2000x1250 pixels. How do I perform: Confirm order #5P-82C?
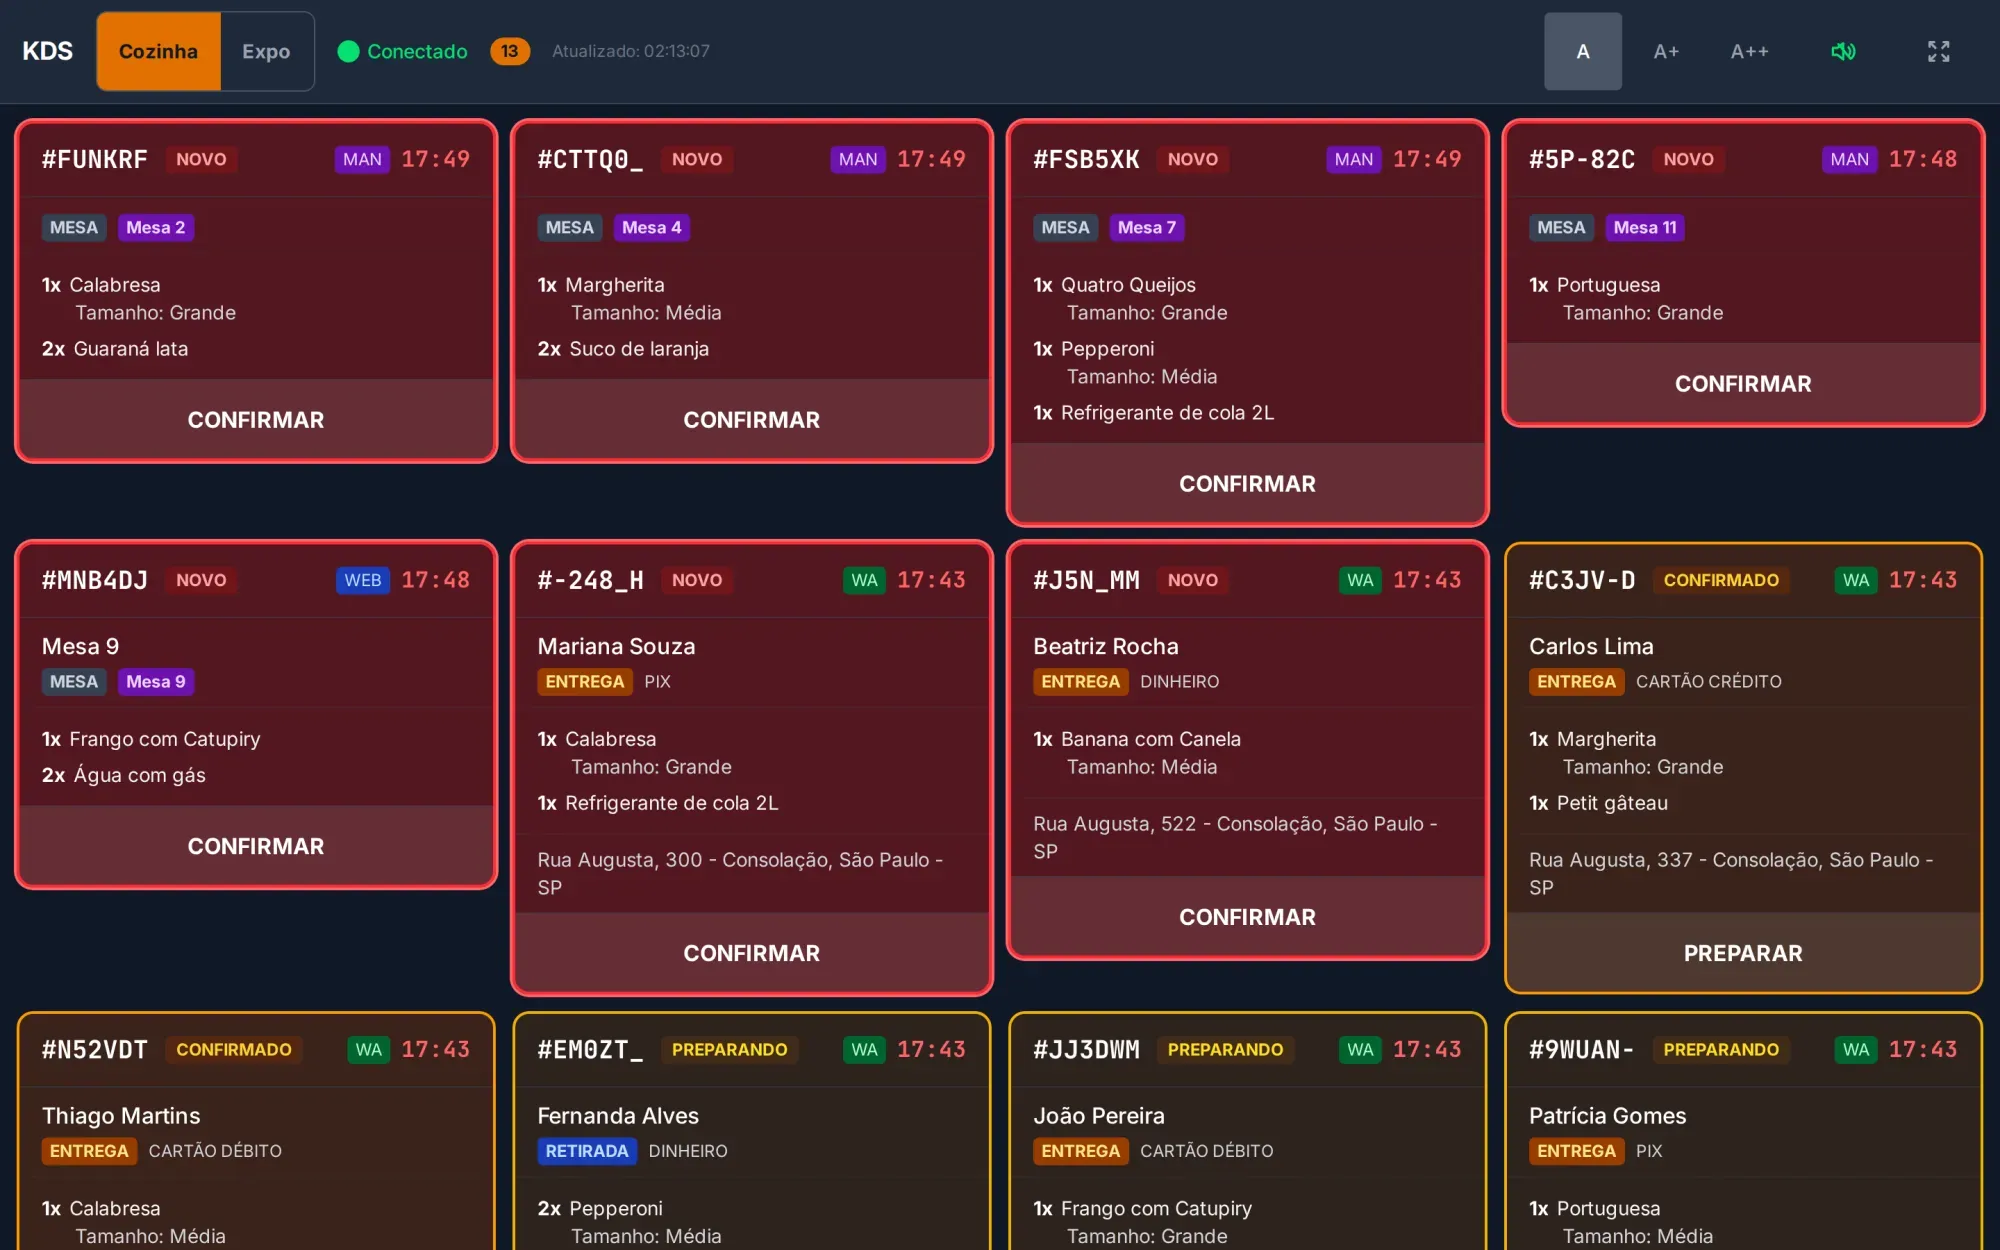click(1743, 384)
